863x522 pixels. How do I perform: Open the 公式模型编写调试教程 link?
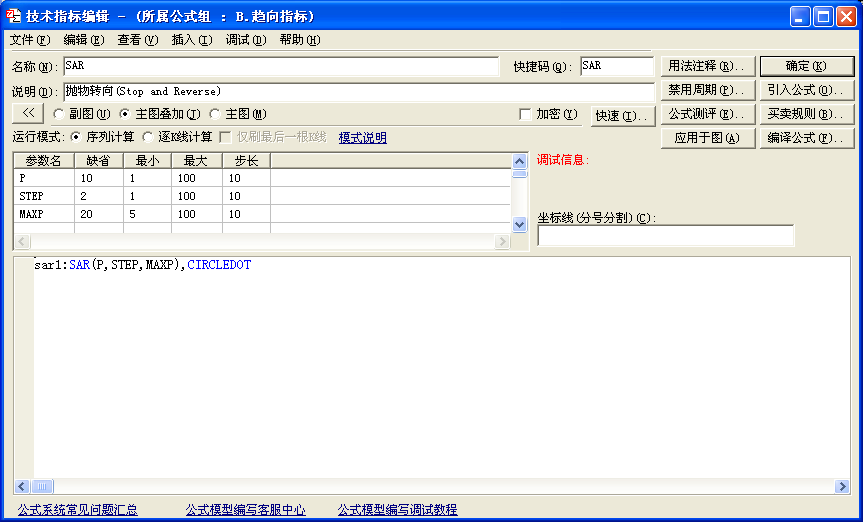point(397,510)
